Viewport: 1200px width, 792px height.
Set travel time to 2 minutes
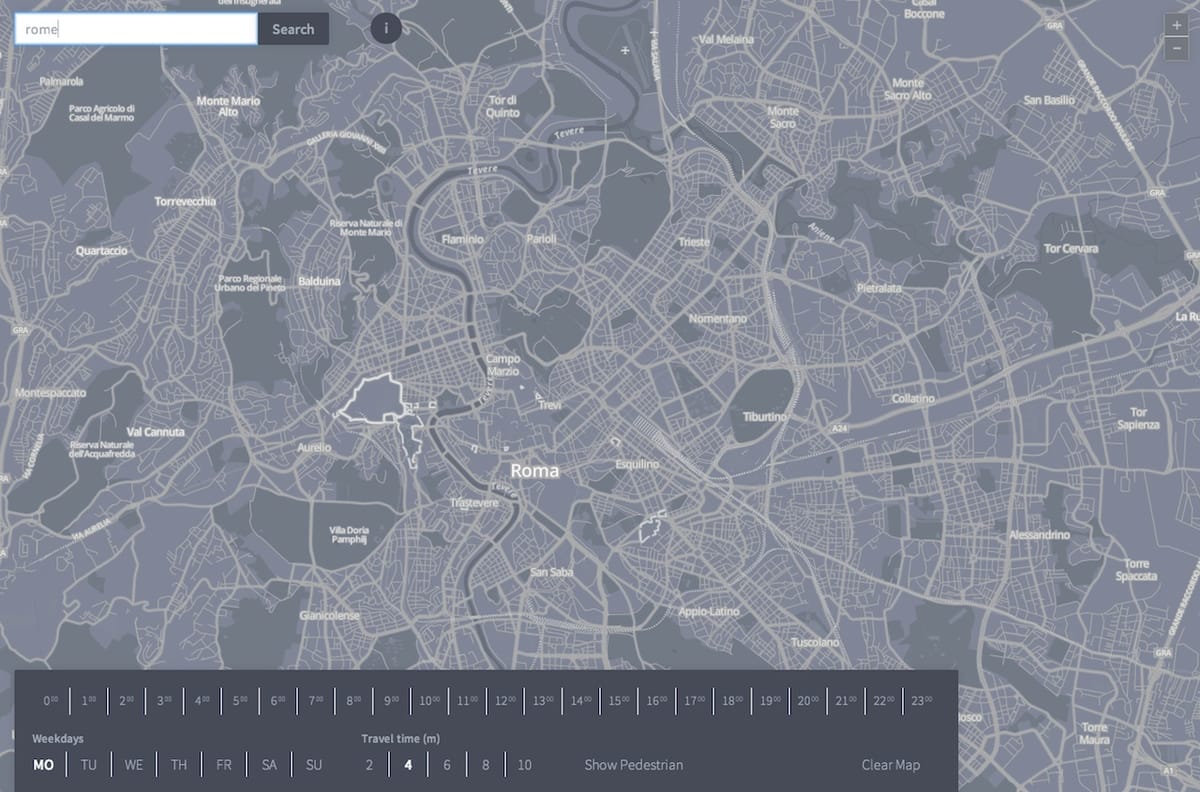click(369, 765)
